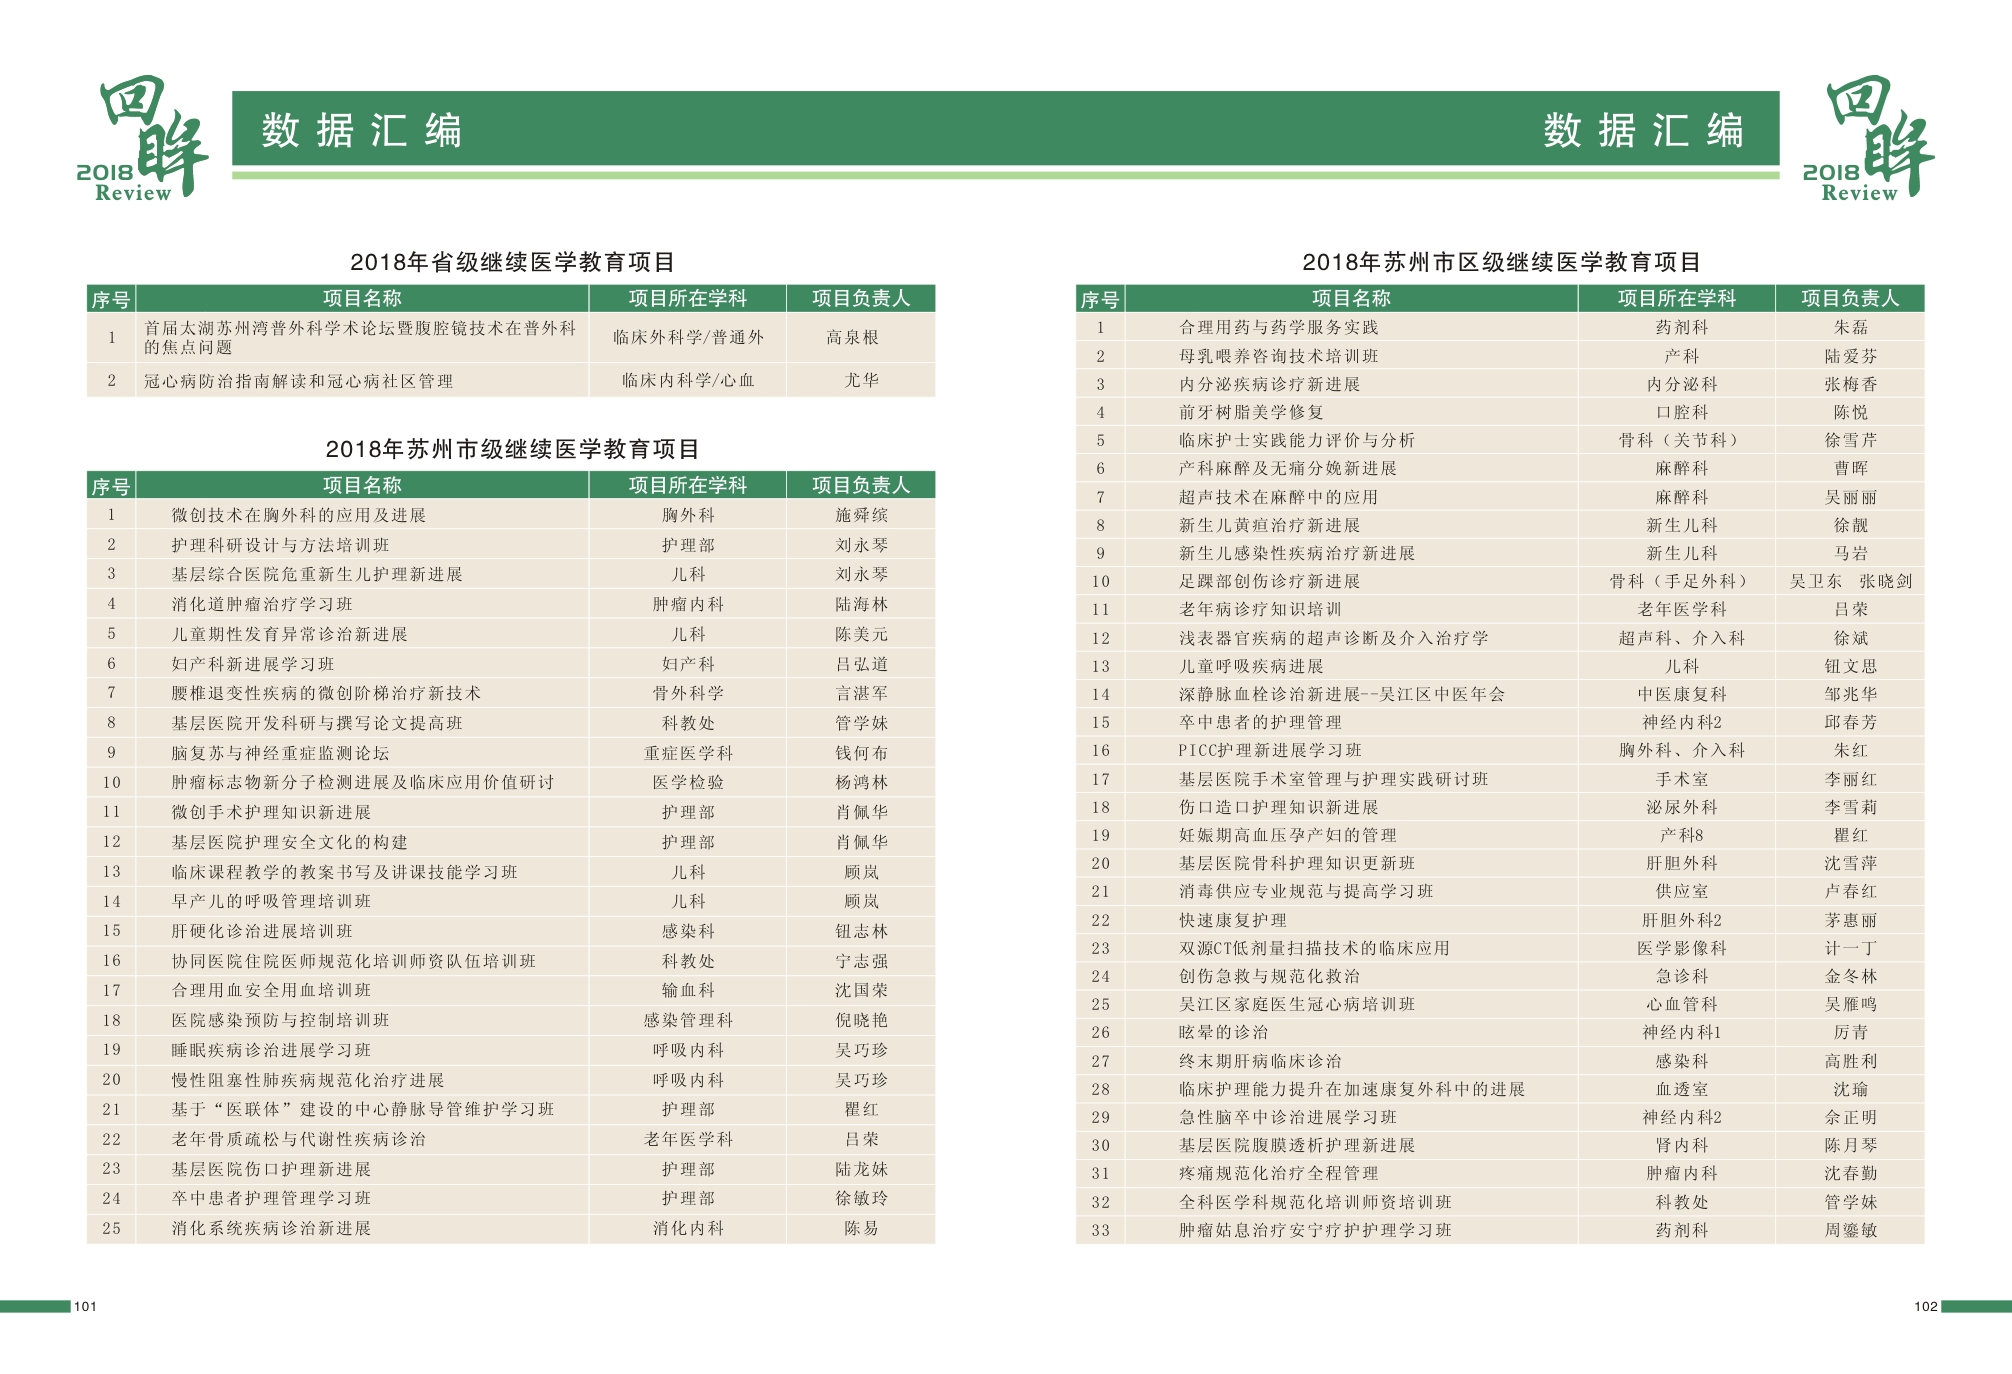Click the 2018年省级继续医学教育项目 heading
This screenshot has width=2012, height=1374.
coord(512,262)
